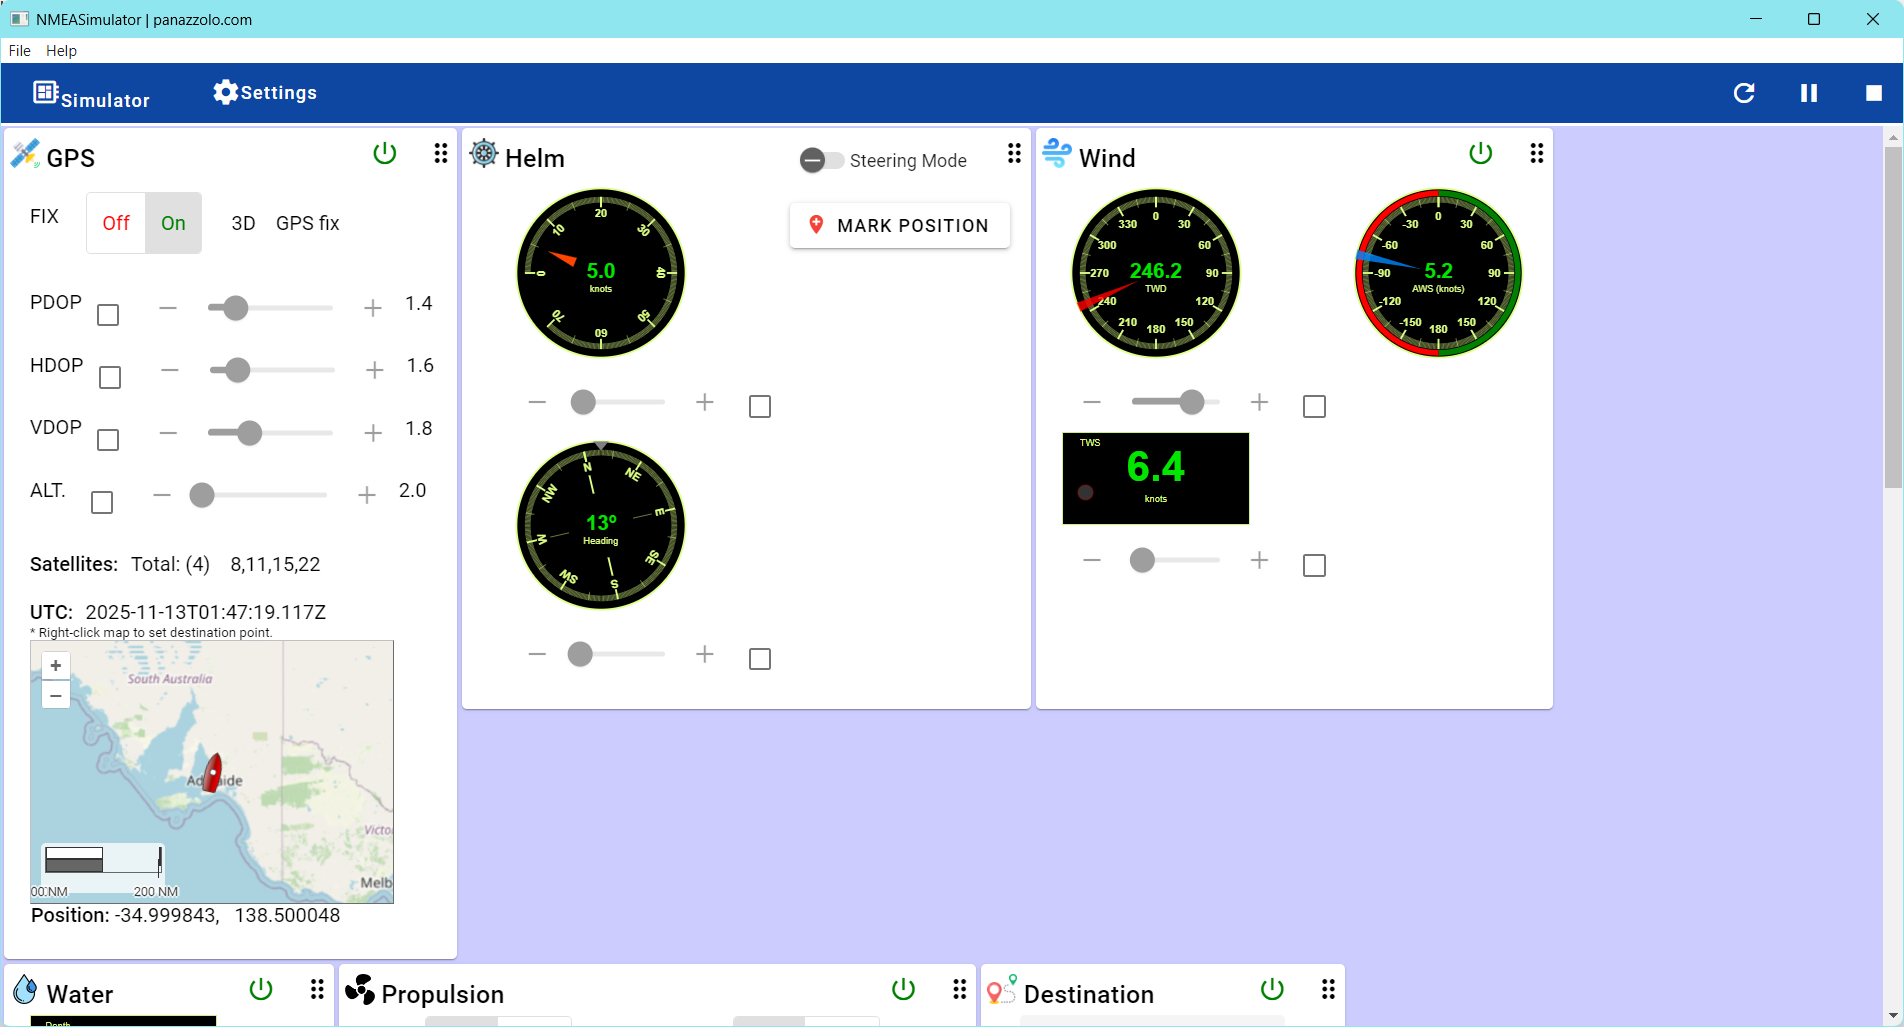Enable the Steering Mode switch
The width and height of the screenshot is (1904, 1027).
821,160
